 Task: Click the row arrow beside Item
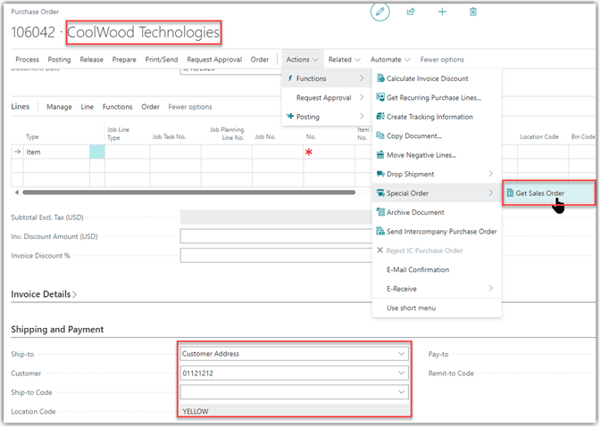17,152
